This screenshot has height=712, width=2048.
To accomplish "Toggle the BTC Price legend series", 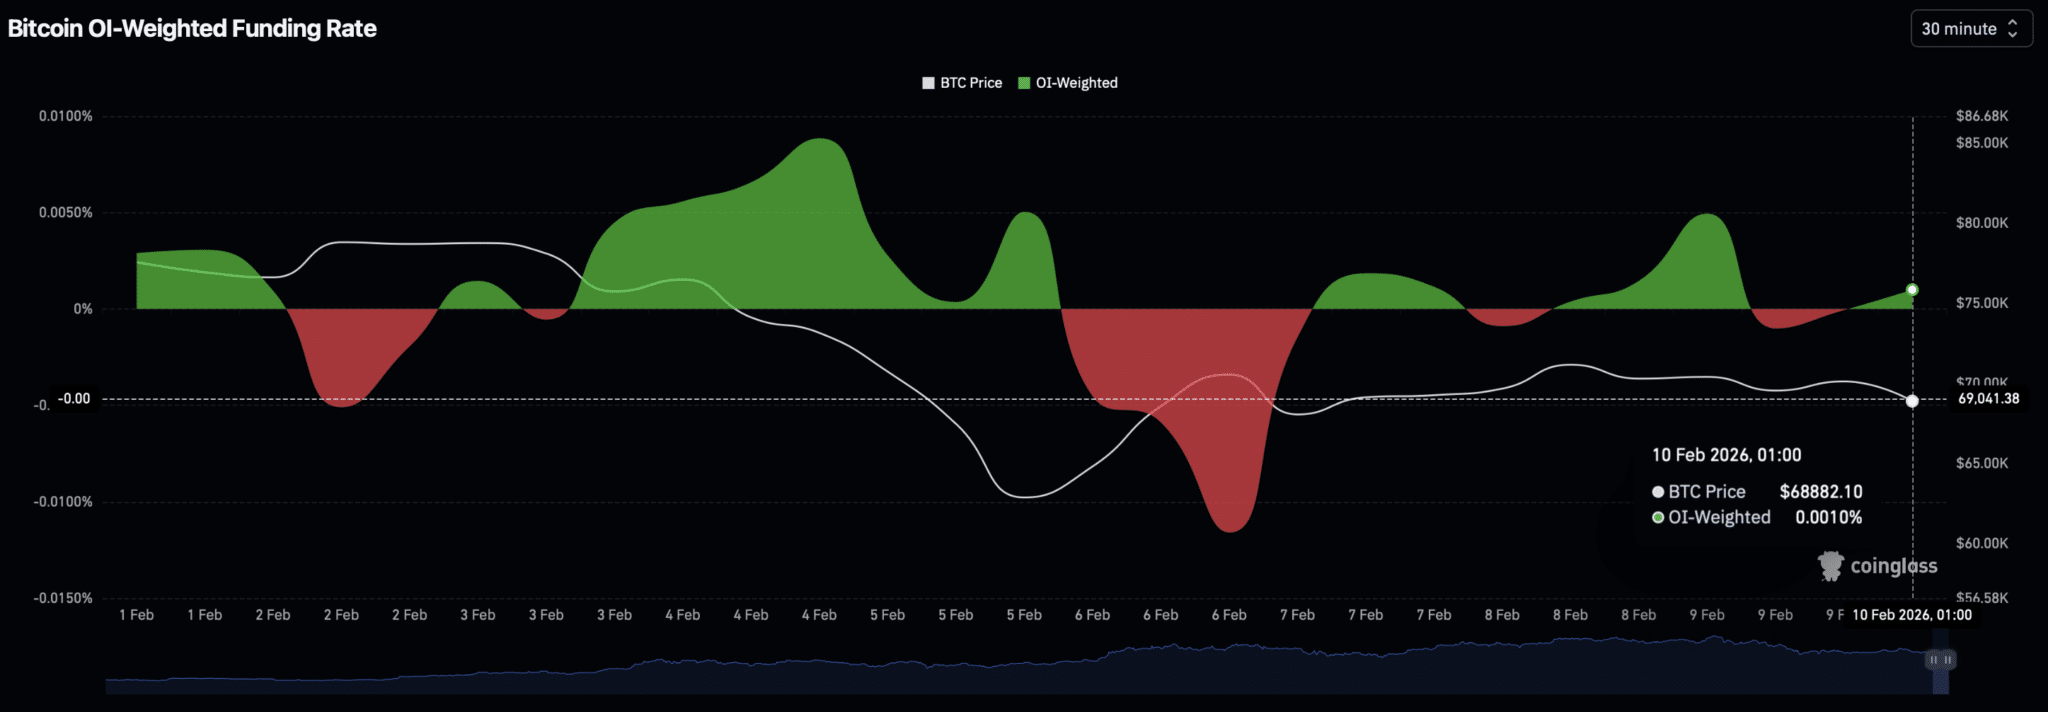I will point(970,83).
